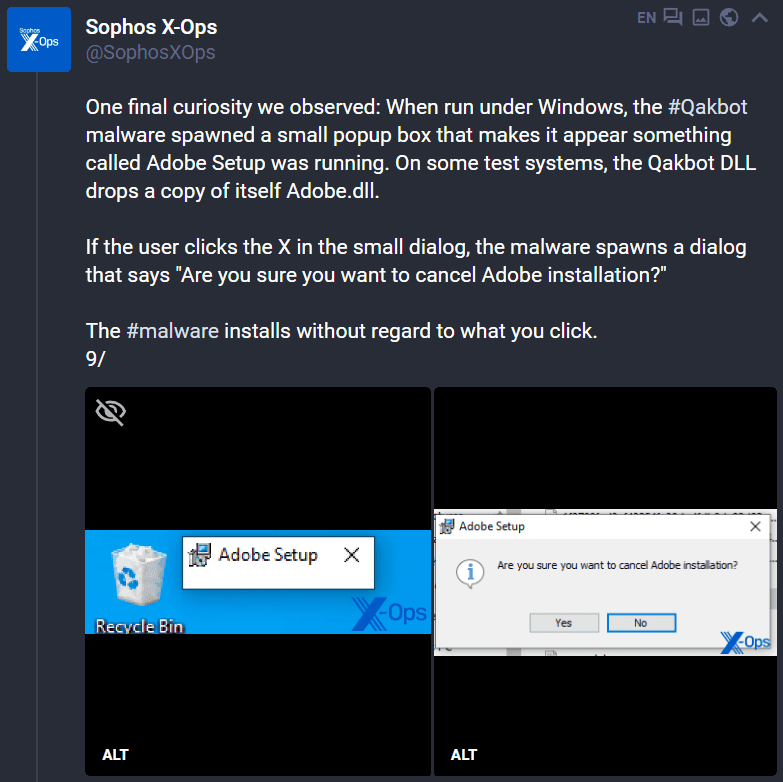Viewport: 783px width, 782px height.
Task: Click the Recycle Bin desktop icon
Action: [x=139, y=588]
